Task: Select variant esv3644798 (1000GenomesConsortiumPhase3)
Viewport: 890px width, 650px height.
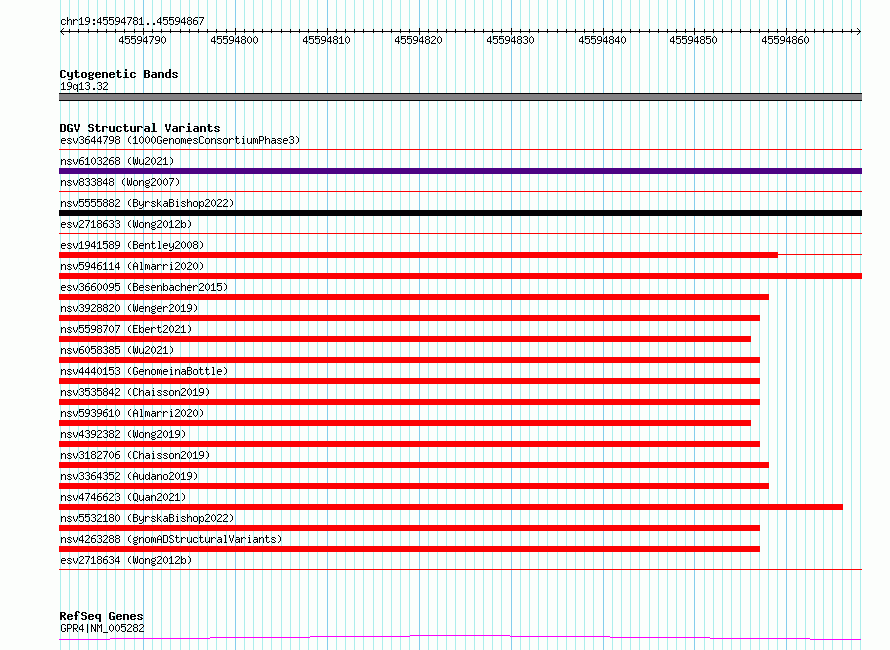Action: pos(180,140)
